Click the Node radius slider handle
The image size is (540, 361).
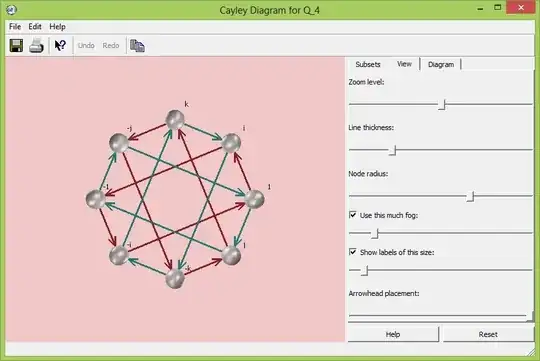[x=471, y=196]
